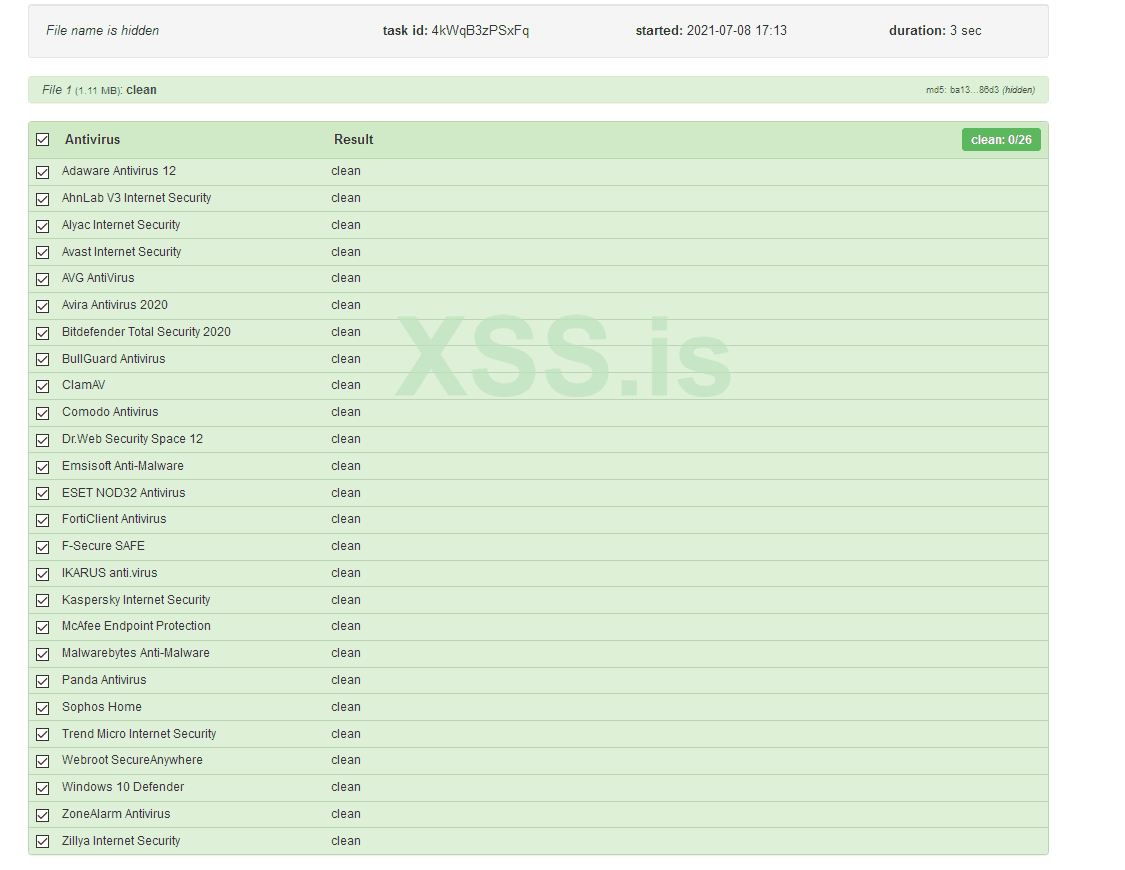Uncheck the Panda Antivirus checkbox
The height and width of the screenshot is (870, 1125).
(43, 681)
